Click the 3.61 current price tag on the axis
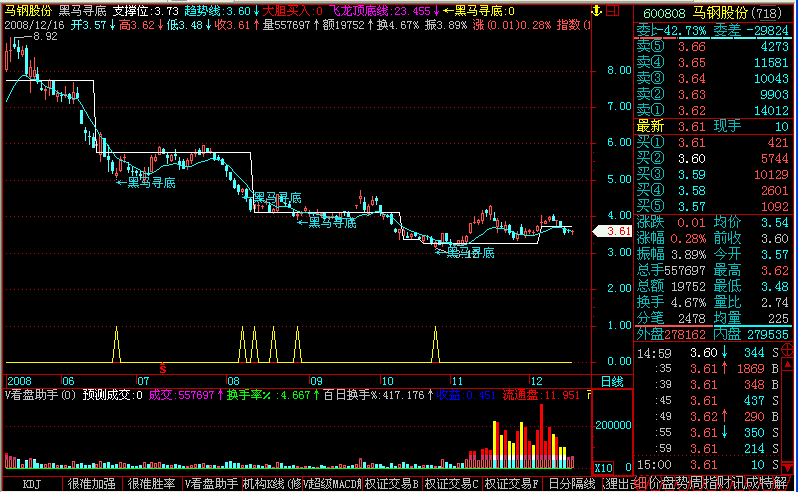This screenshot has height=492, width=798. point(613,231)
